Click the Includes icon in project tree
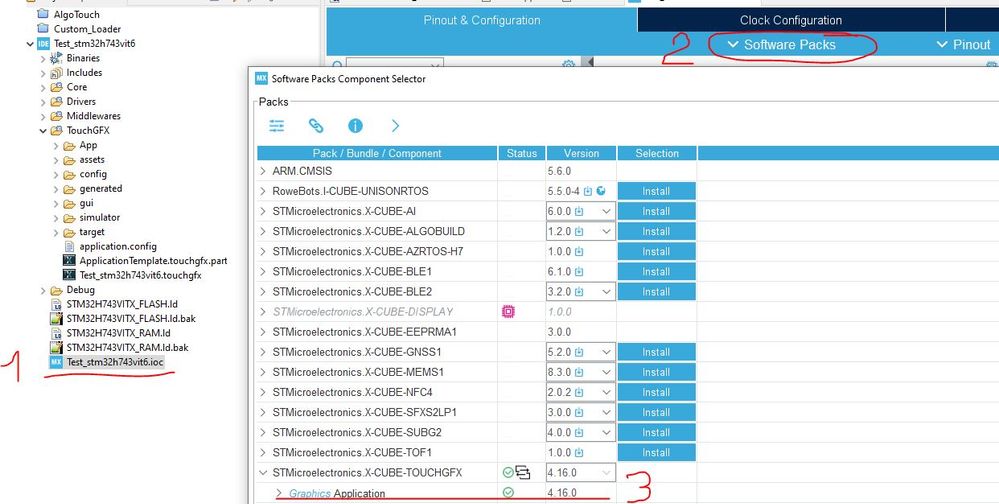The image size is (999, 504). point(56,73)
